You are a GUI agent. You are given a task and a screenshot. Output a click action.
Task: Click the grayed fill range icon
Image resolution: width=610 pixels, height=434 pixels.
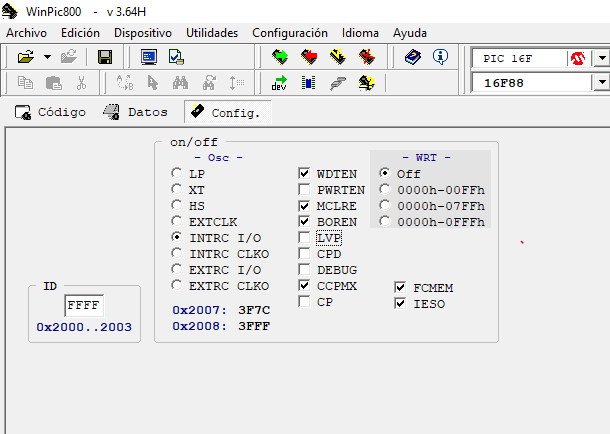237,83
